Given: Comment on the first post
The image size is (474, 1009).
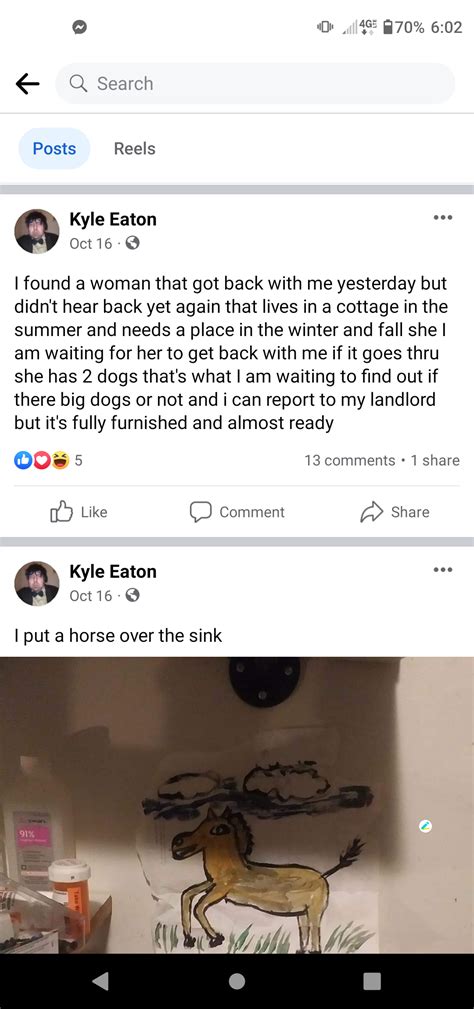Looking at the screenshot, I should click(237, 512).
